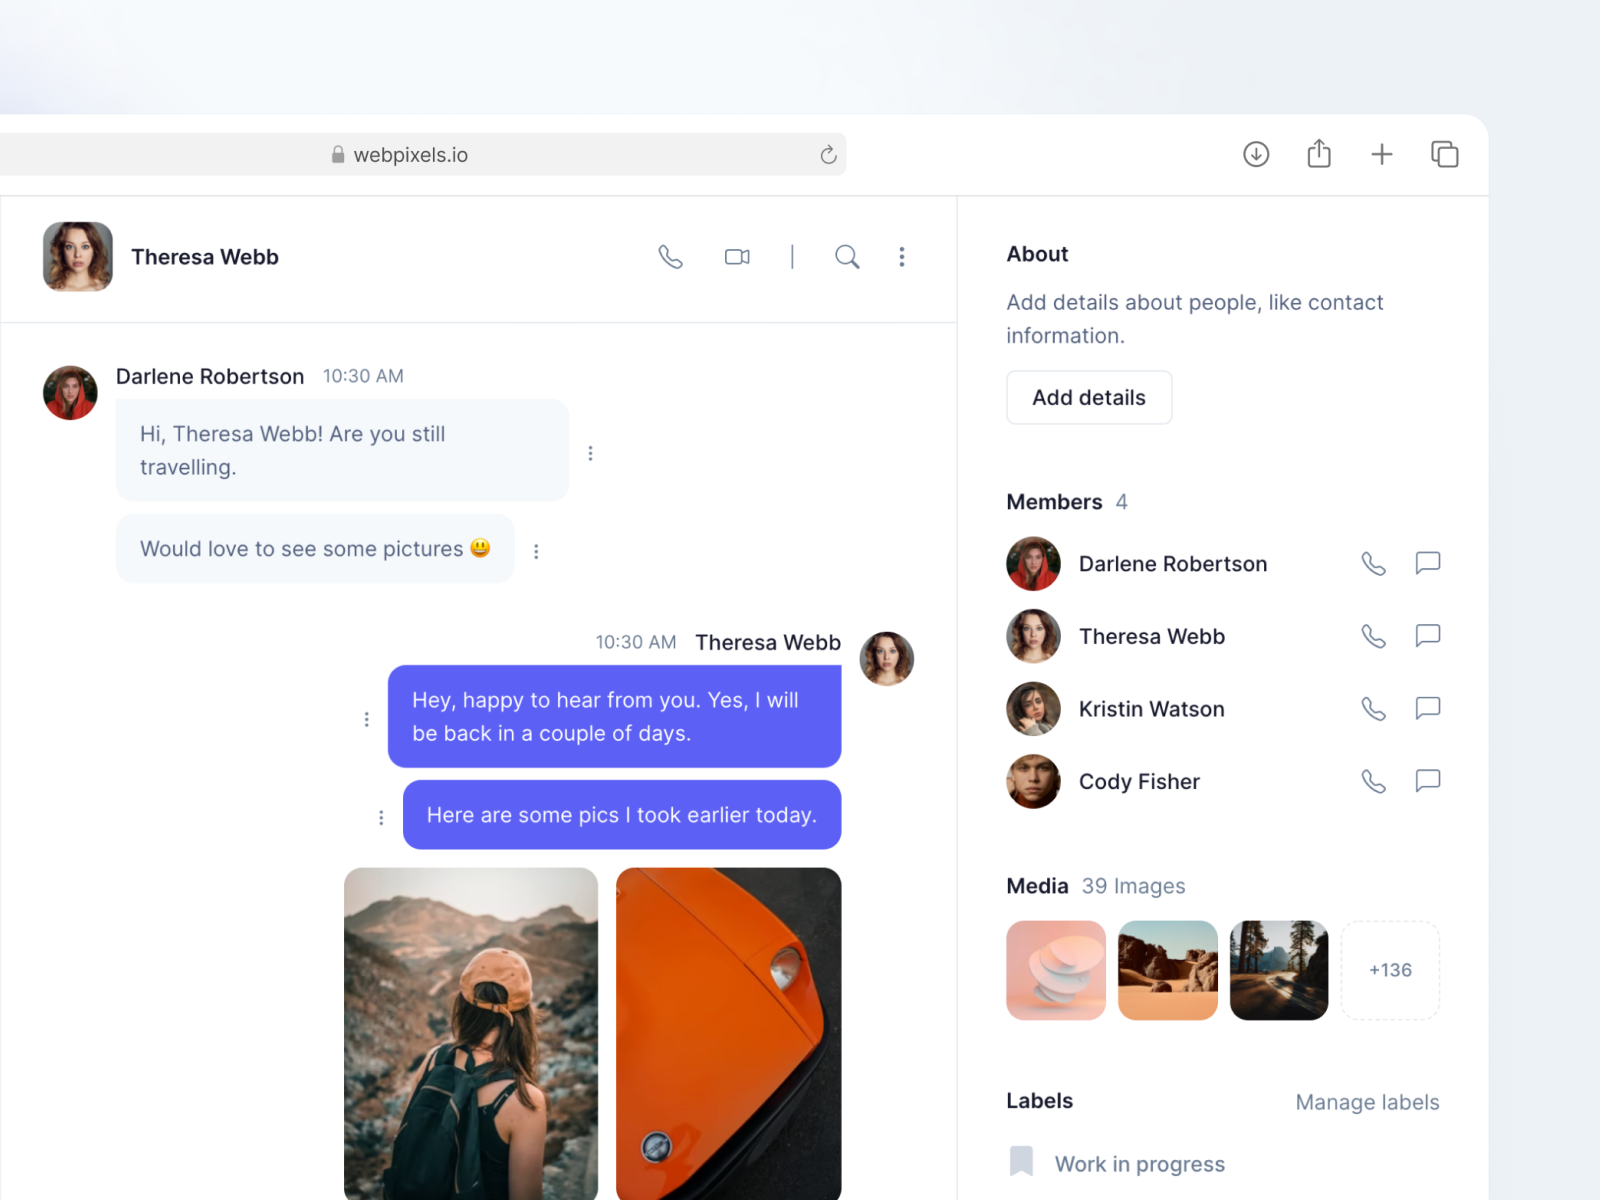
Task: Click the browser share icon
Action: [x=1319, y=154]
